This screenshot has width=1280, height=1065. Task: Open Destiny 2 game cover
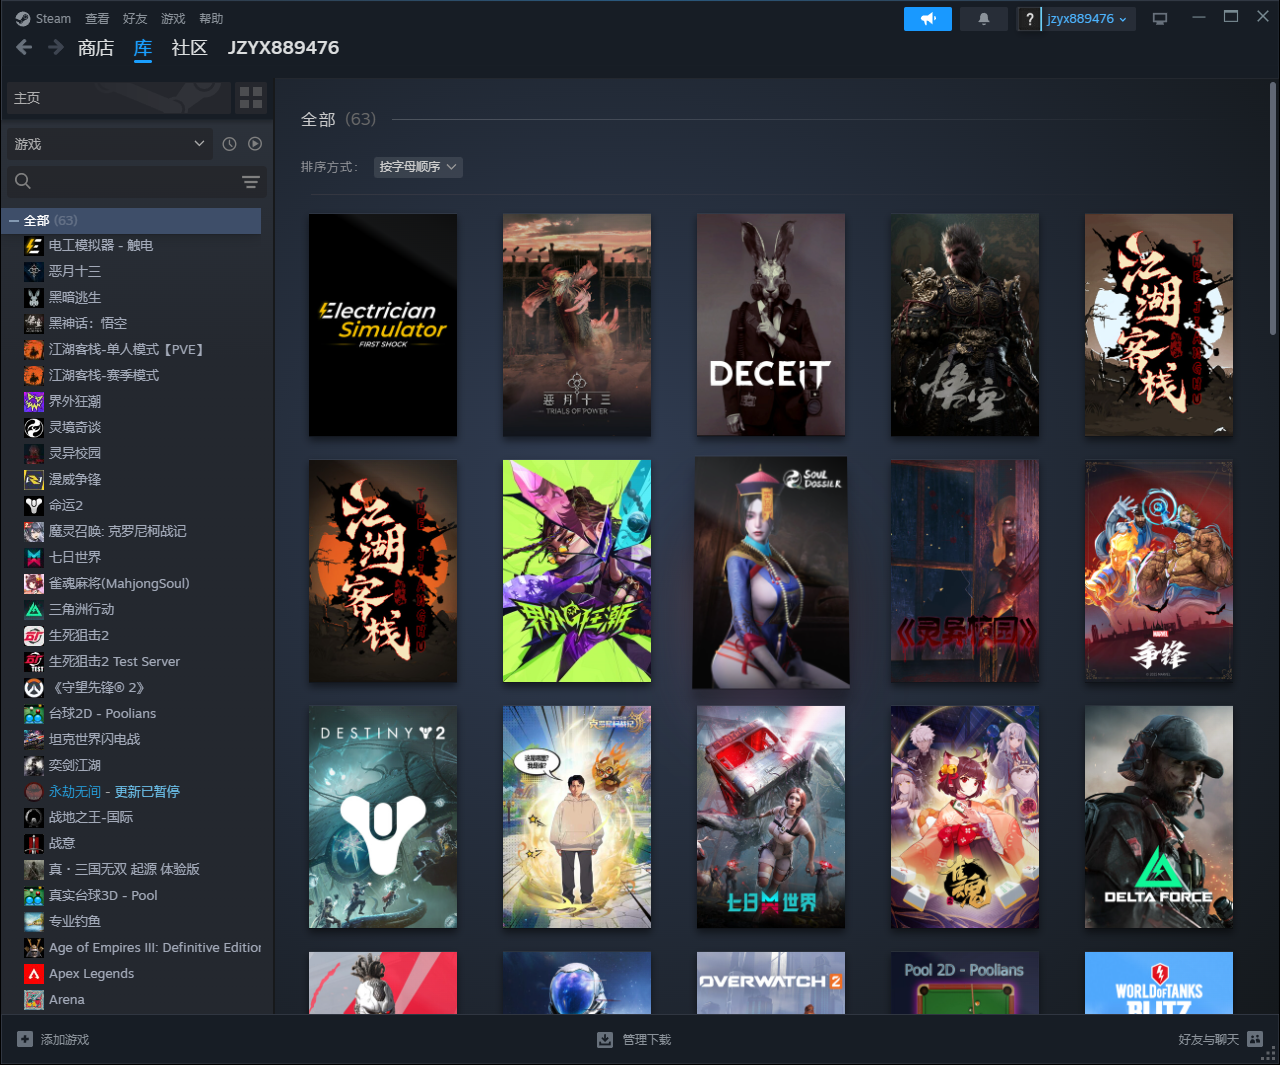pos(383,817)
